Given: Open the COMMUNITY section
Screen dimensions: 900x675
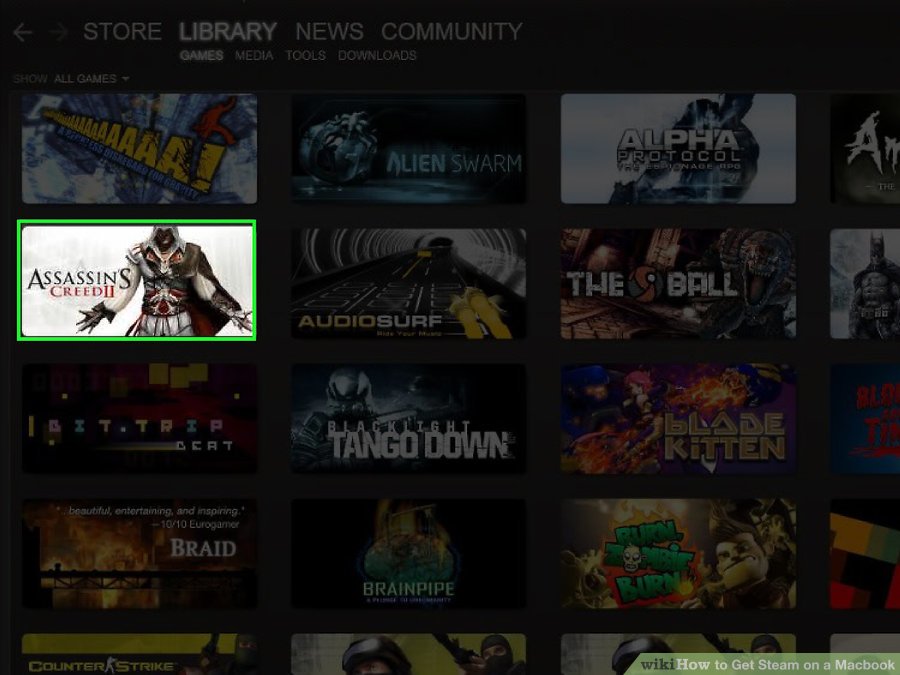Looking at the screenshot, I should [452, 32].
